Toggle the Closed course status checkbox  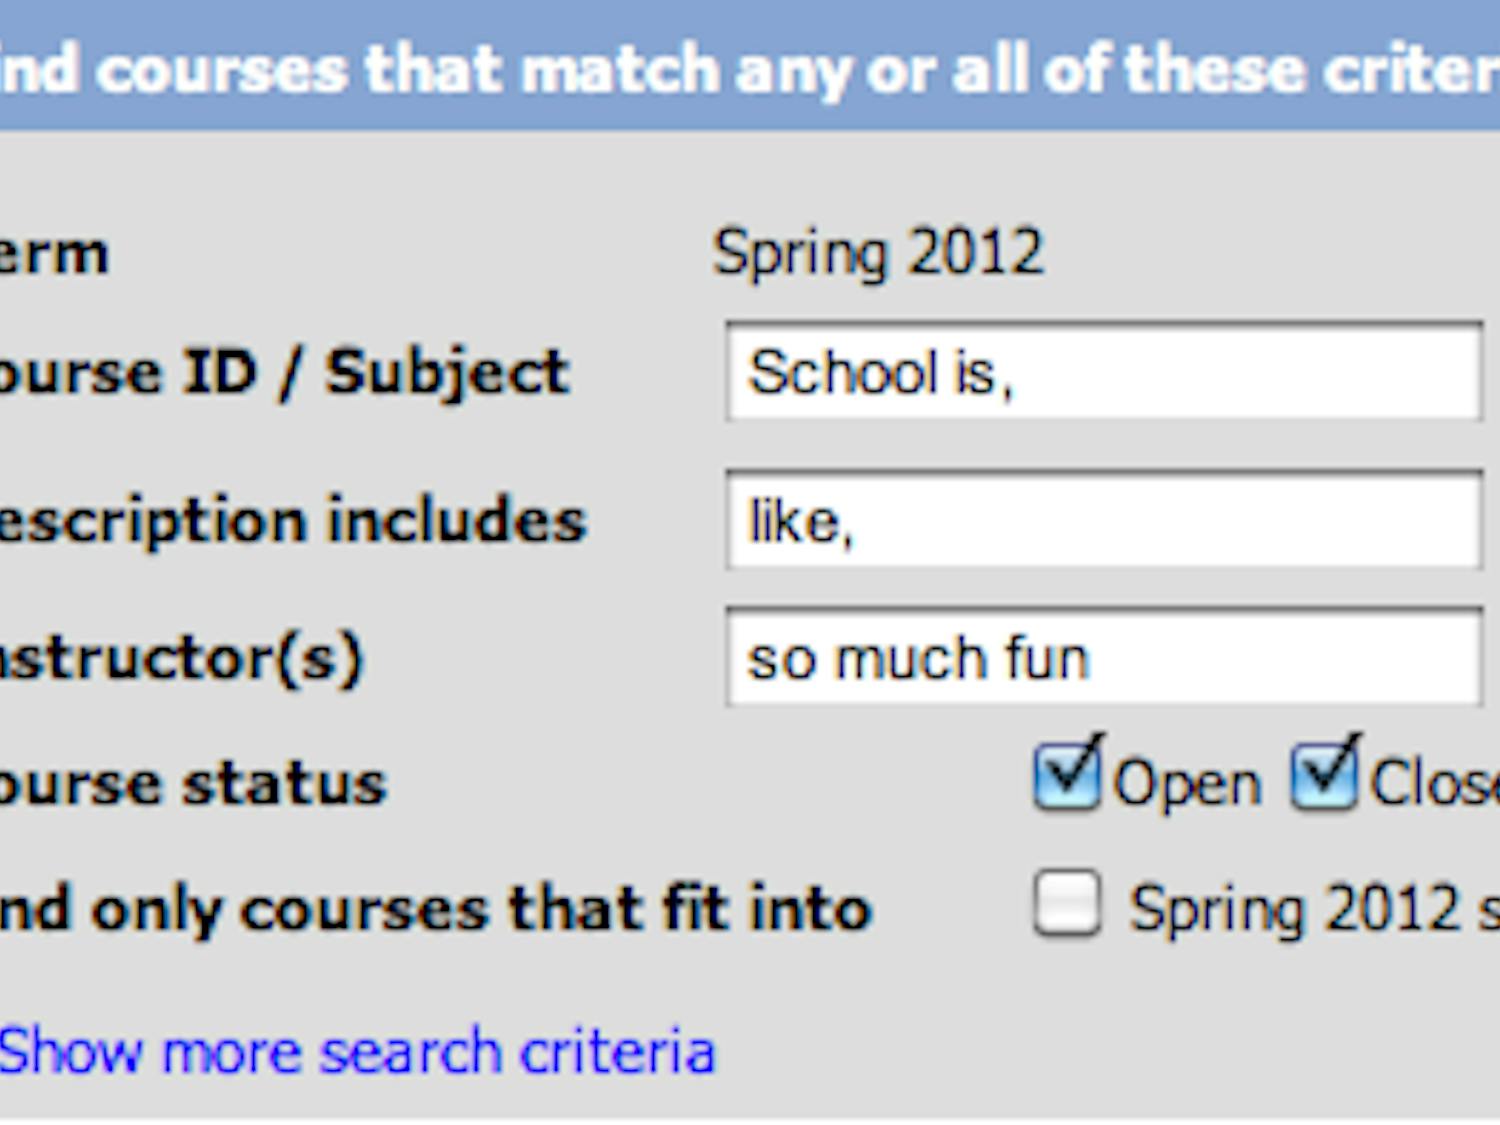(1323, 777)
